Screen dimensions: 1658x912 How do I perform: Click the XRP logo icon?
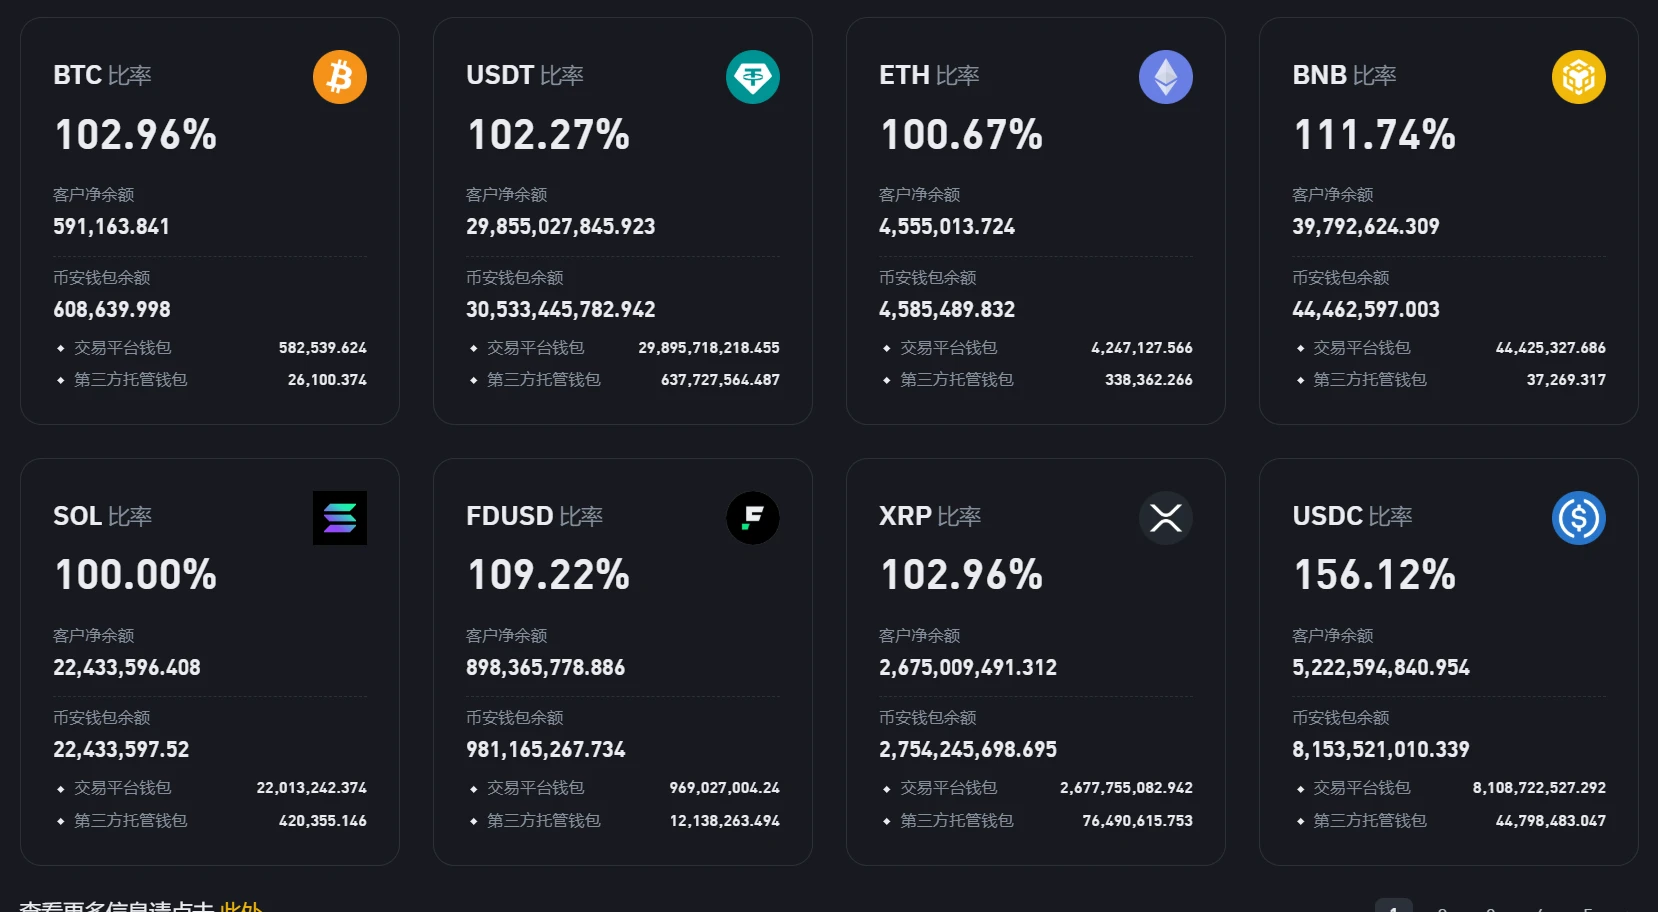coord(1165,517)
